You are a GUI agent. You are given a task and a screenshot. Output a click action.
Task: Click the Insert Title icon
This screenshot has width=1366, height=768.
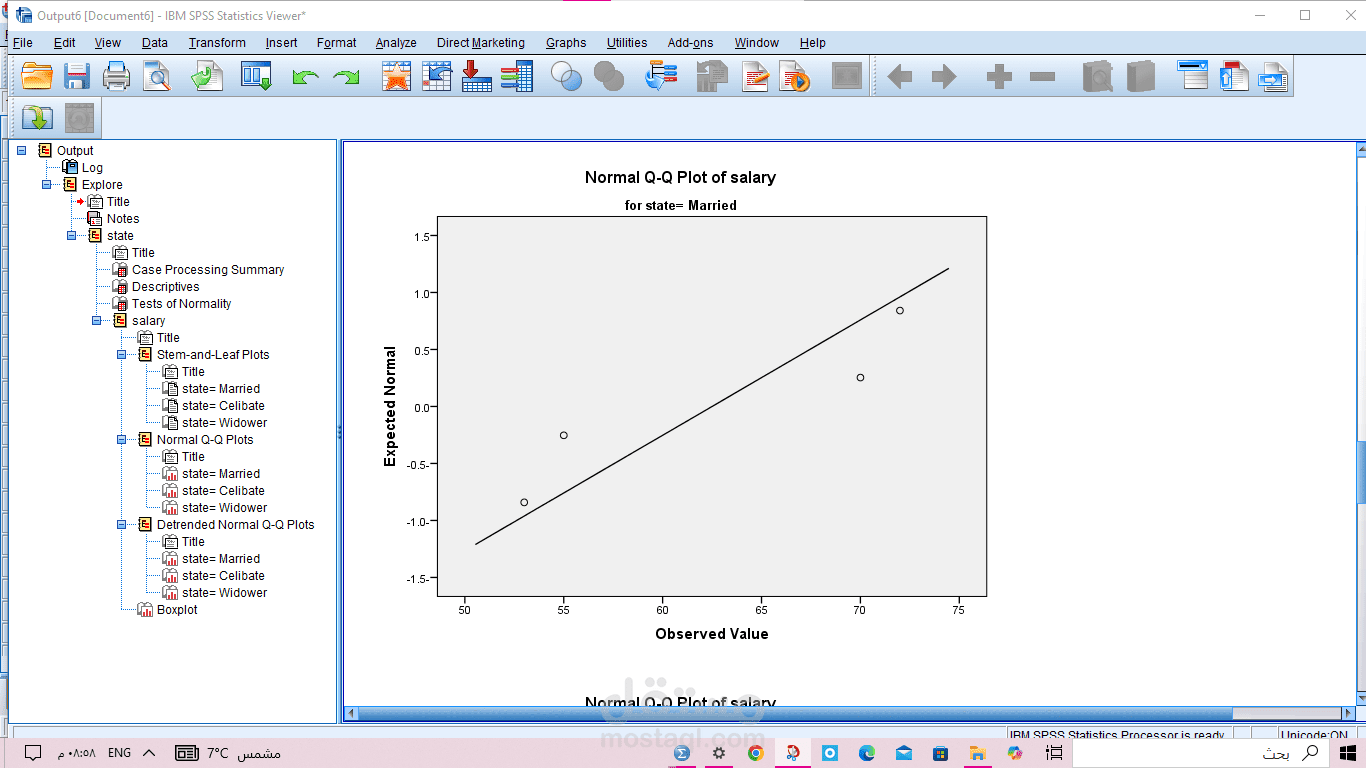(1234, 76)
